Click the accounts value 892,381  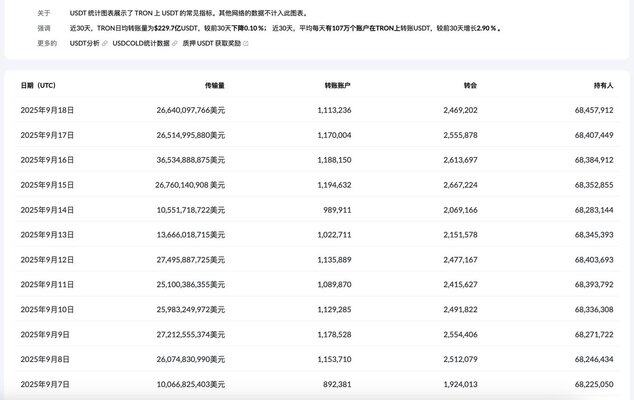coord(337,384)
